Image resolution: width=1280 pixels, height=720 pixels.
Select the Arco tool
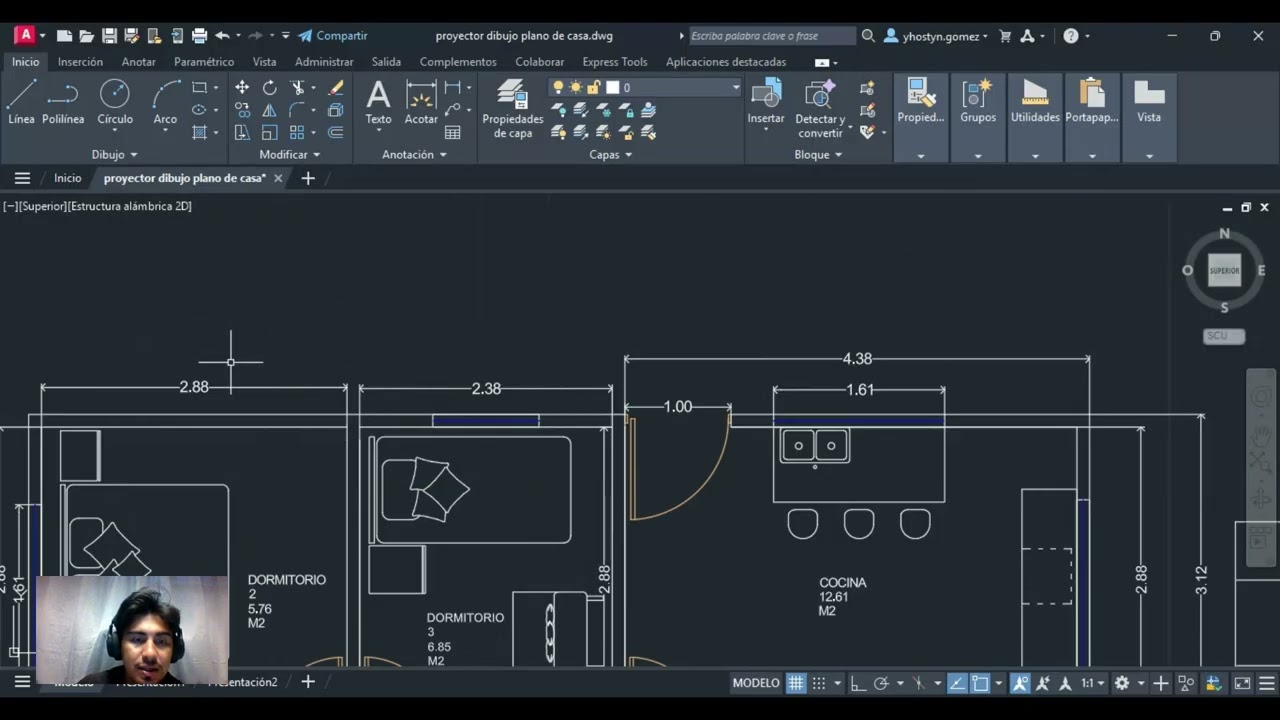[x=165, y=103]
